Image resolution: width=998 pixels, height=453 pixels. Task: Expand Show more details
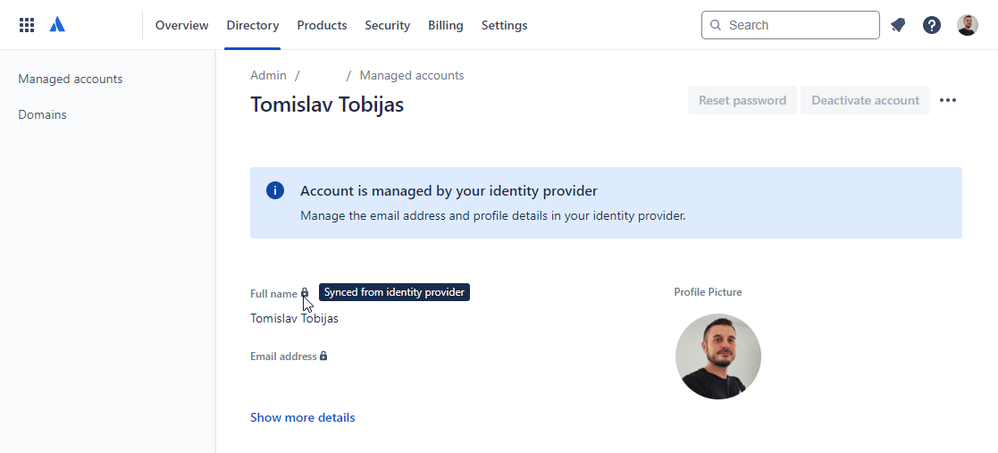click(302, 417)
